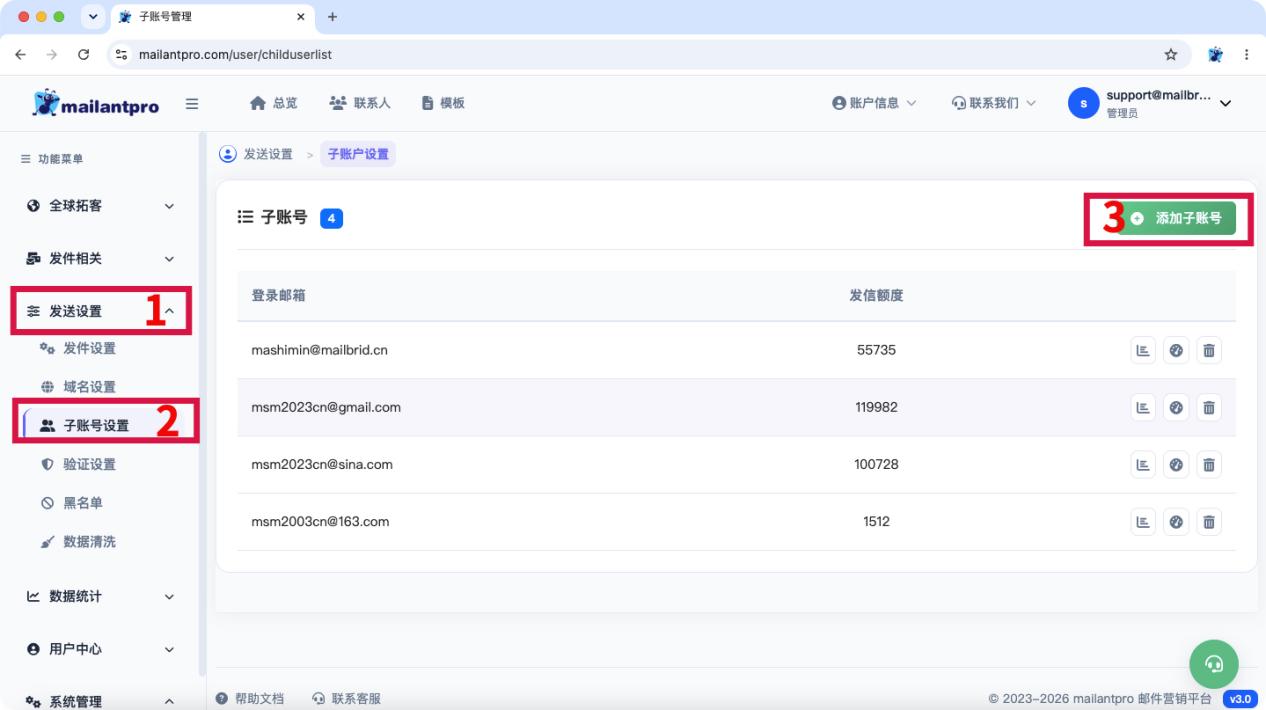The height and width of the screenshot is (710, 1266).
Task: Open quota gauge icon for msm2023cn@gmail.com
Action: [1176, 407]
